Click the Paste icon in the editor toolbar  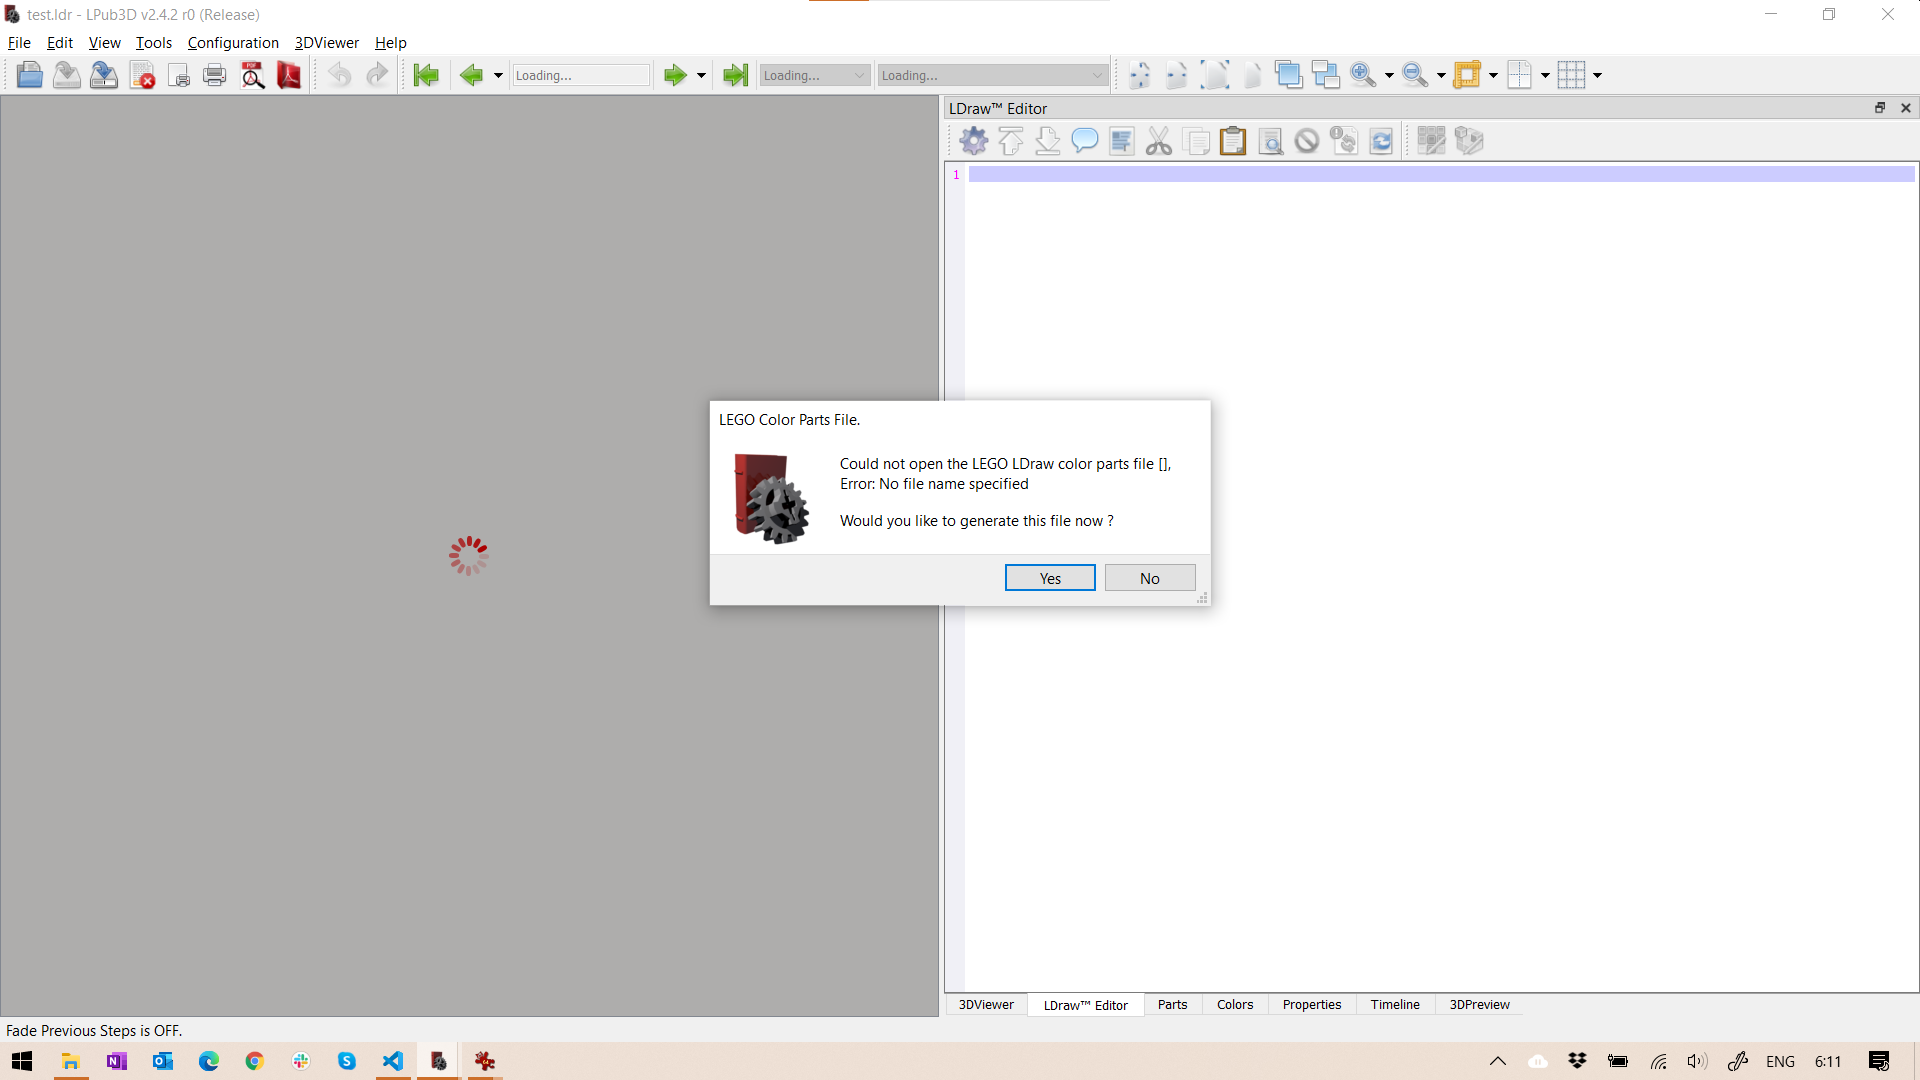[x=1233, y=141]
